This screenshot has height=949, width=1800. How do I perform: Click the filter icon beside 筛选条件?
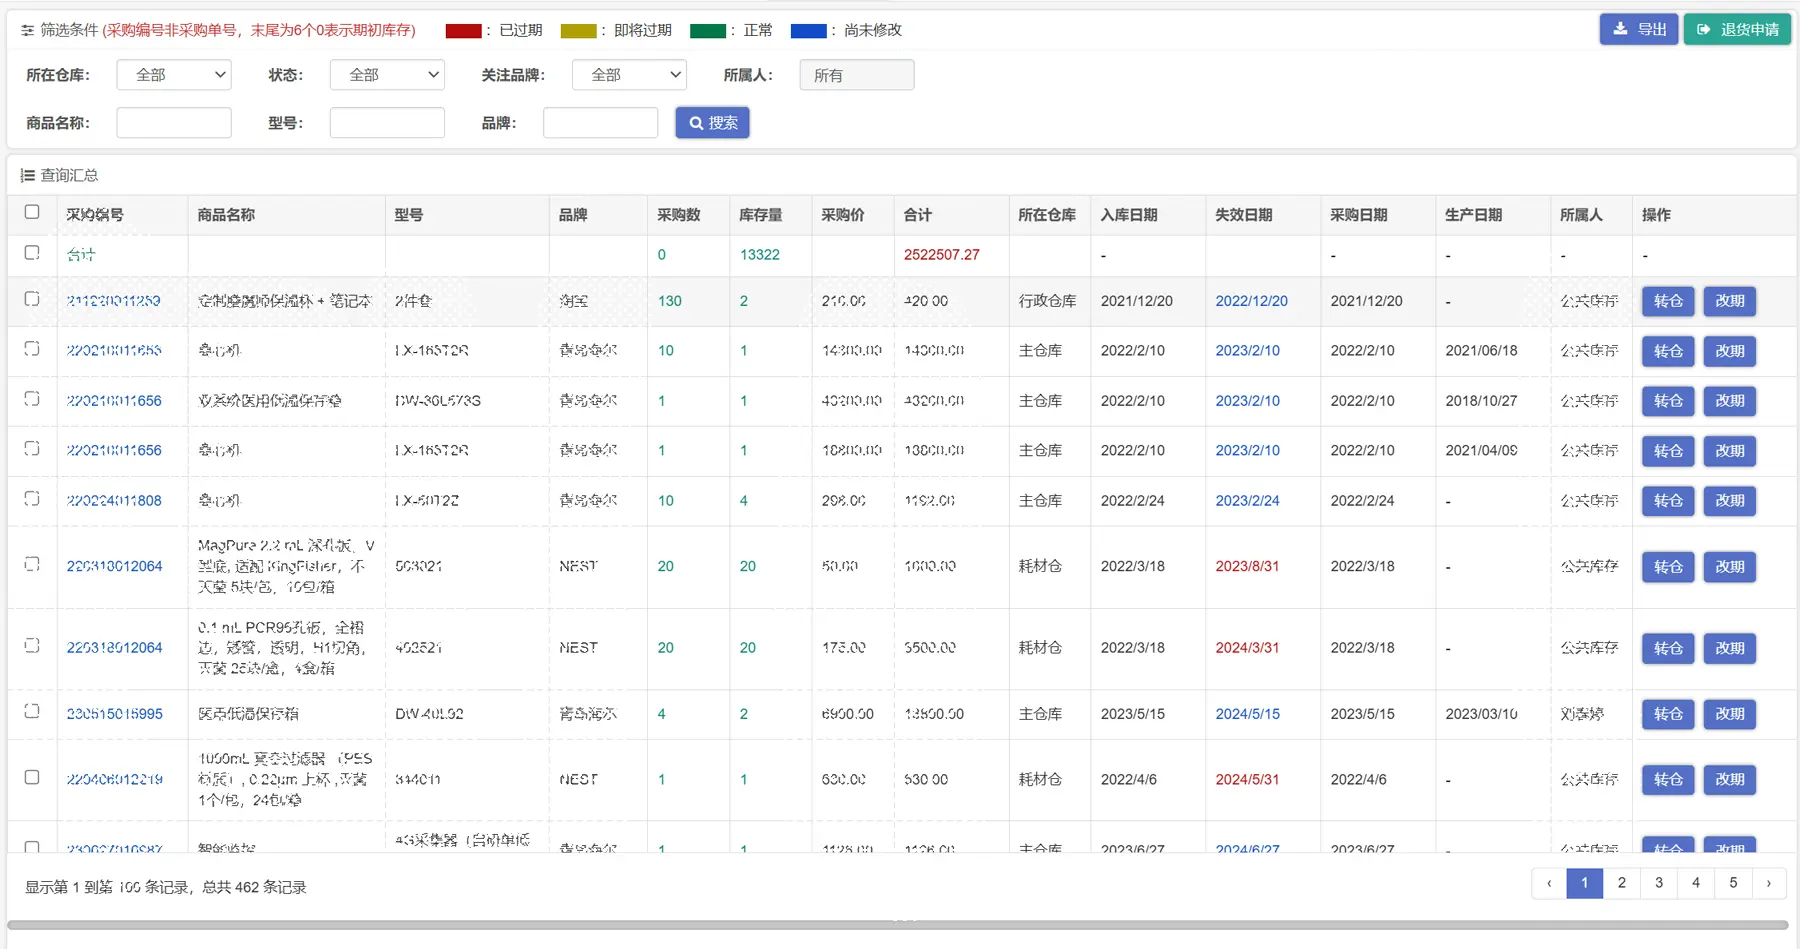tap(26, 31)
